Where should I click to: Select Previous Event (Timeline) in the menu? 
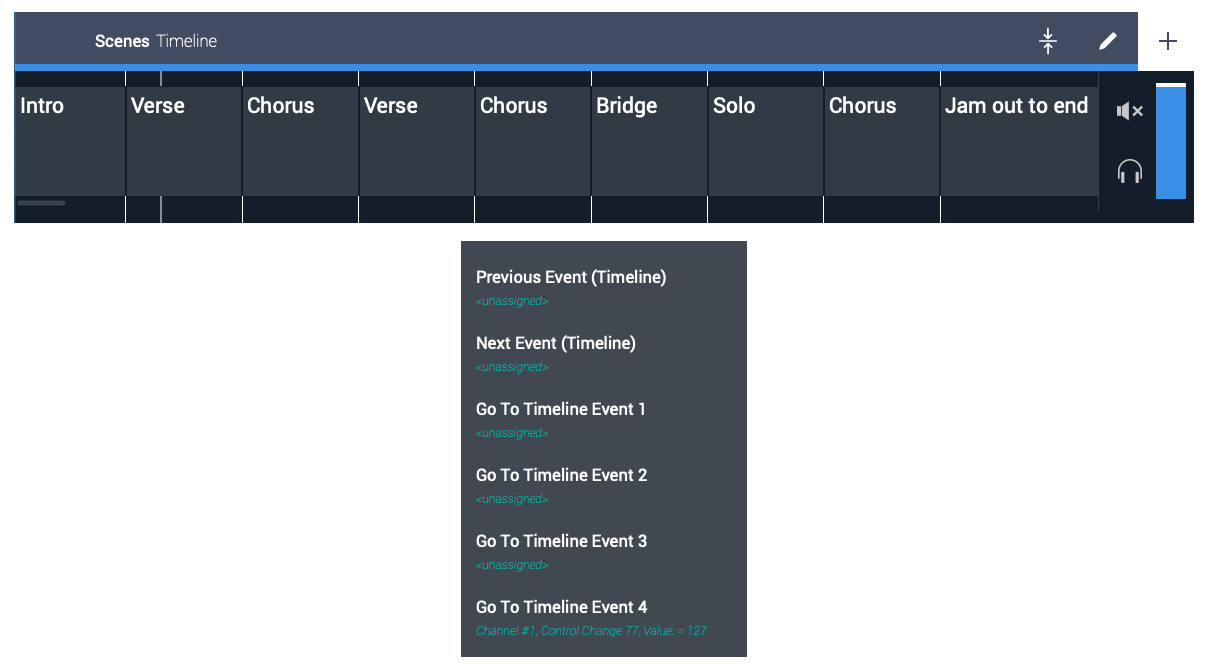tap(571, 277)
